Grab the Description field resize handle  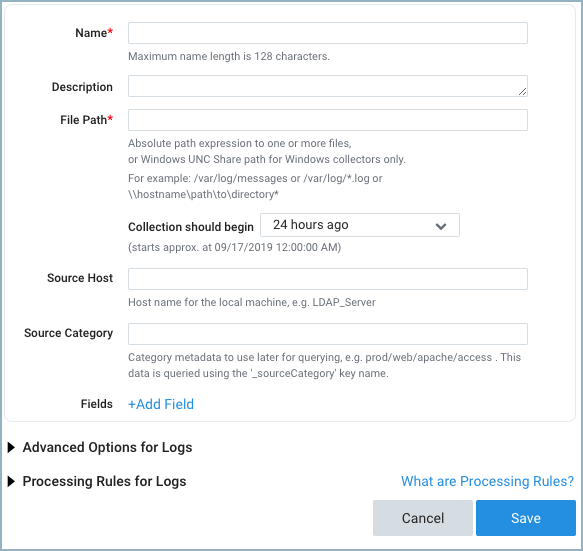(x=522, y=91)
